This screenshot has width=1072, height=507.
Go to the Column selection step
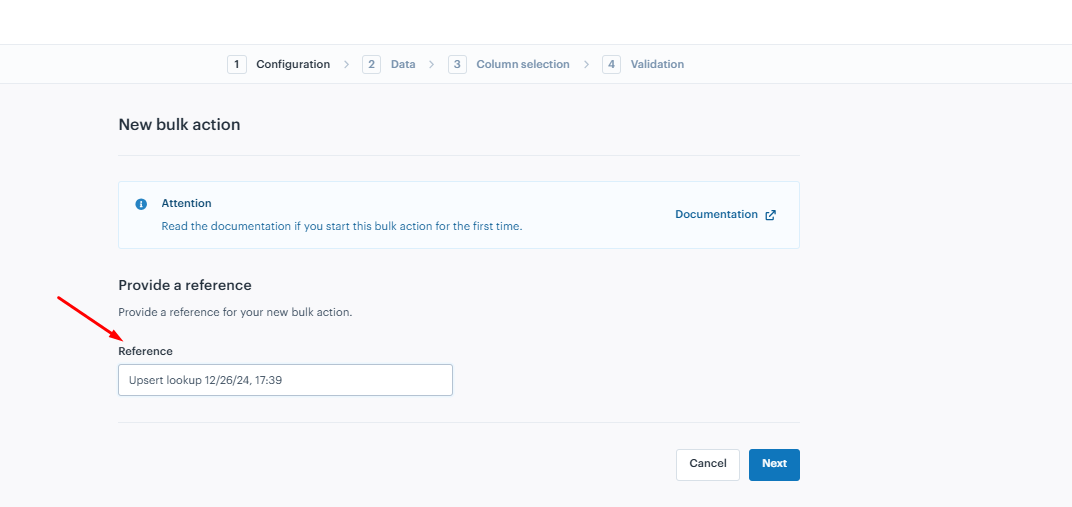pyautogui.click(x=523, y=64)
